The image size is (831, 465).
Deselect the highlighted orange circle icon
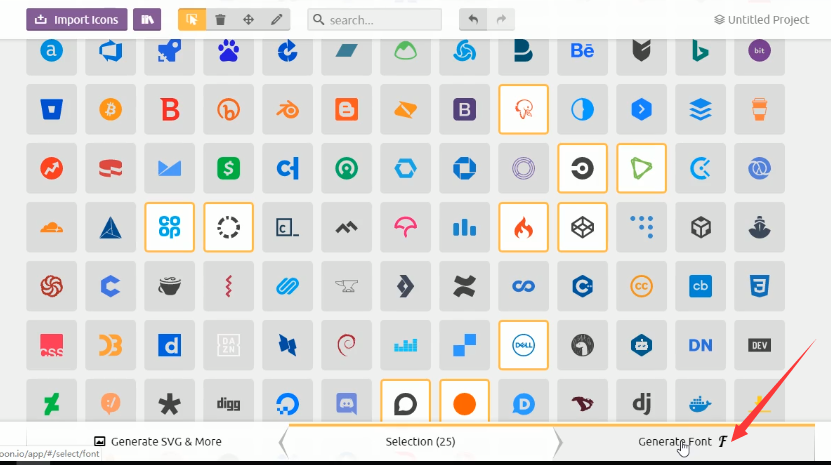pos(464,401)
